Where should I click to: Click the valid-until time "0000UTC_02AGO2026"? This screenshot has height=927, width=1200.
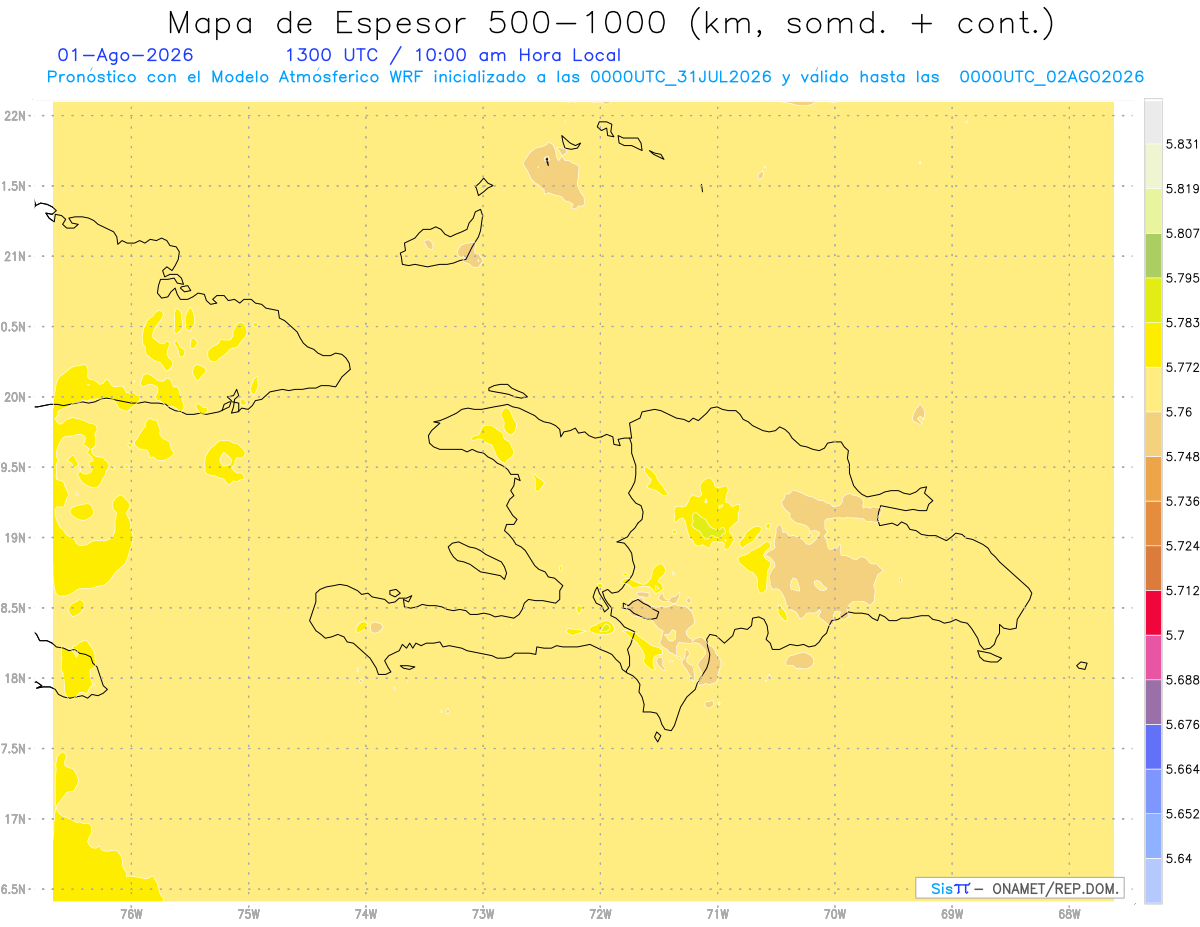1052,77
